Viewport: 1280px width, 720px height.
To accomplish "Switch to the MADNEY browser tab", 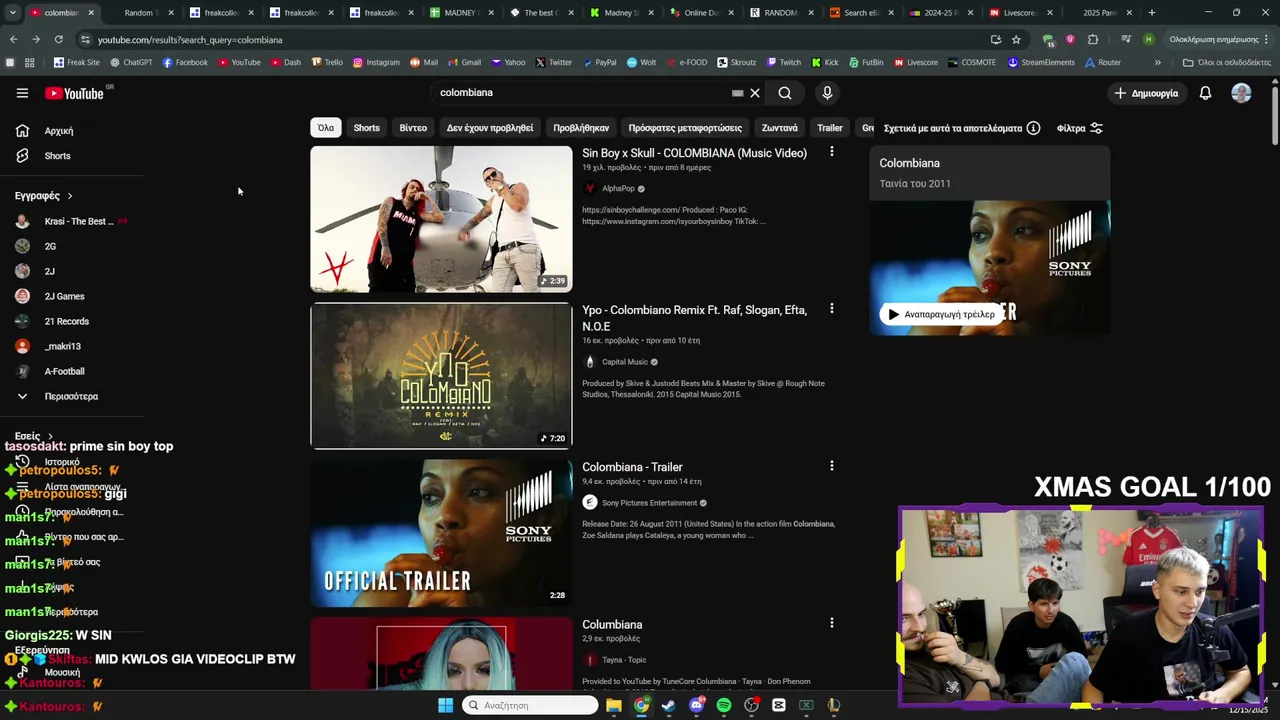I will click(459, 13).
